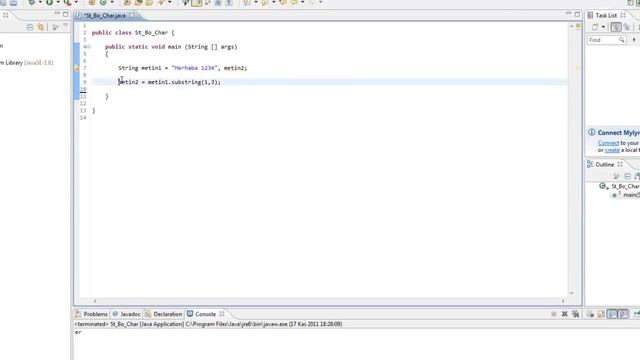Maximize the editor area

tap(577, 14)
